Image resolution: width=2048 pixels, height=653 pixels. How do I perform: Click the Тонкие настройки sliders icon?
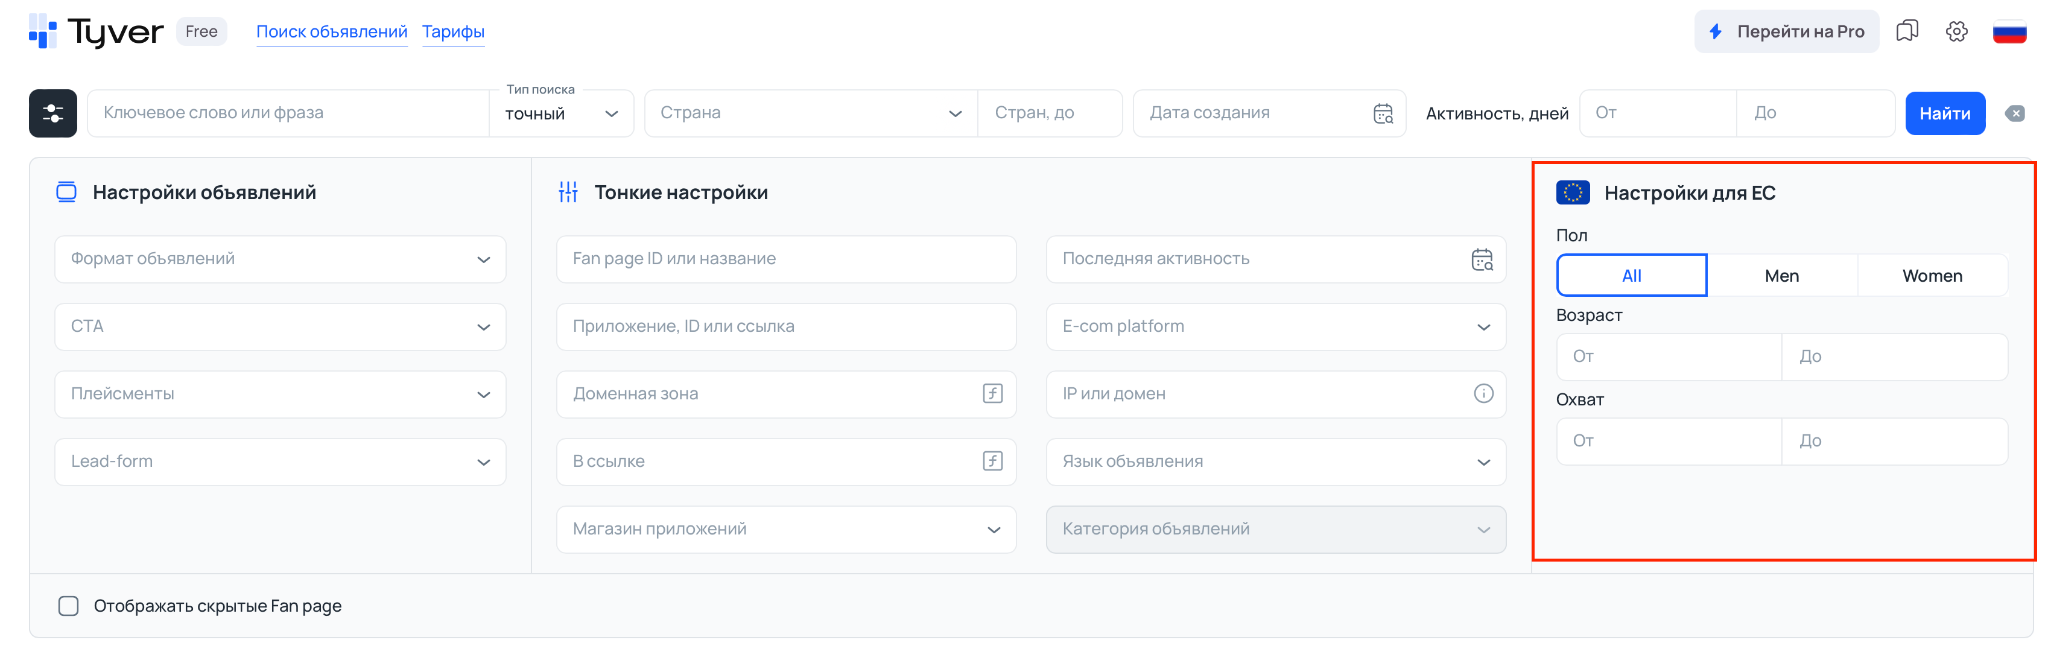(x=568, y=192)
